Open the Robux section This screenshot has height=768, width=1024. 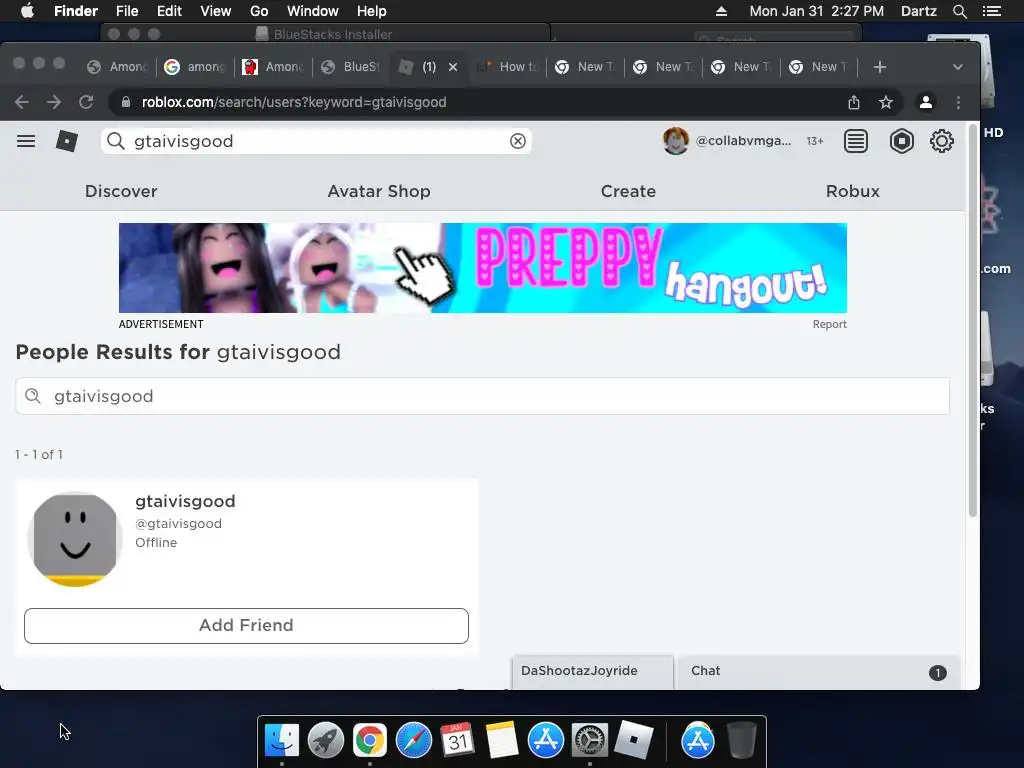tap(852, 191)
